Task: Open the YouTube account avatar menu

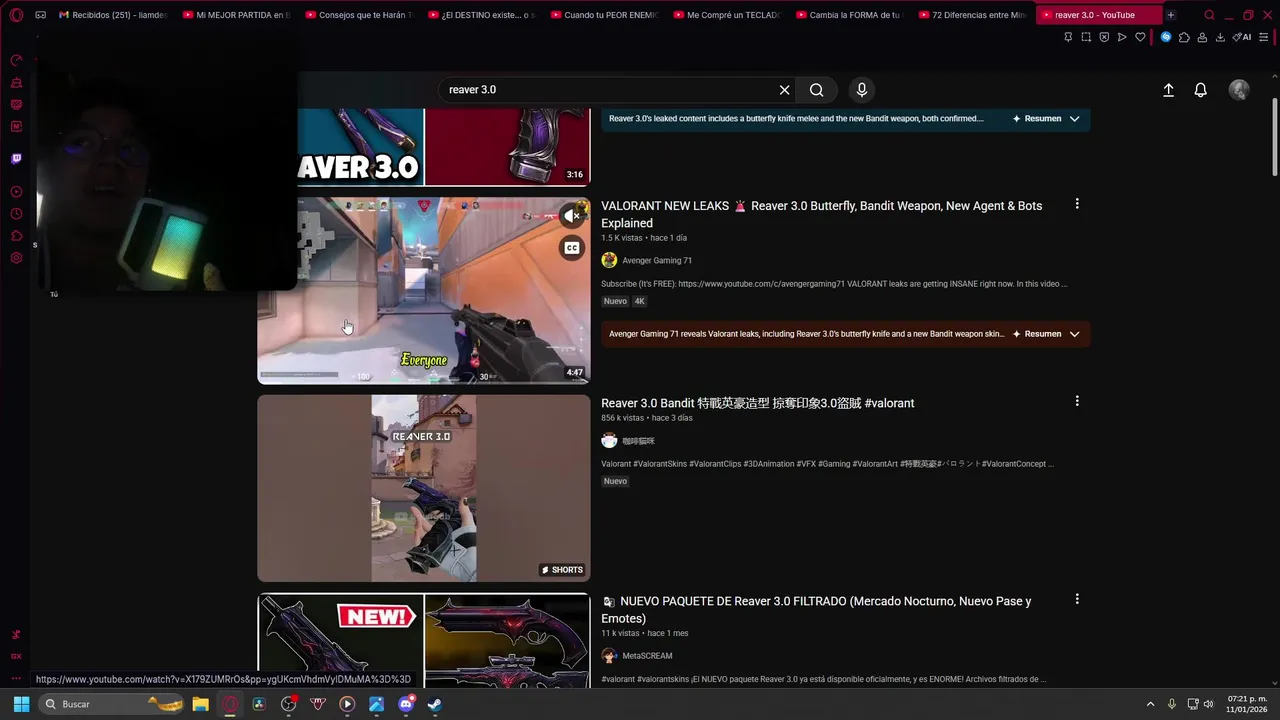Action: 1239,90
